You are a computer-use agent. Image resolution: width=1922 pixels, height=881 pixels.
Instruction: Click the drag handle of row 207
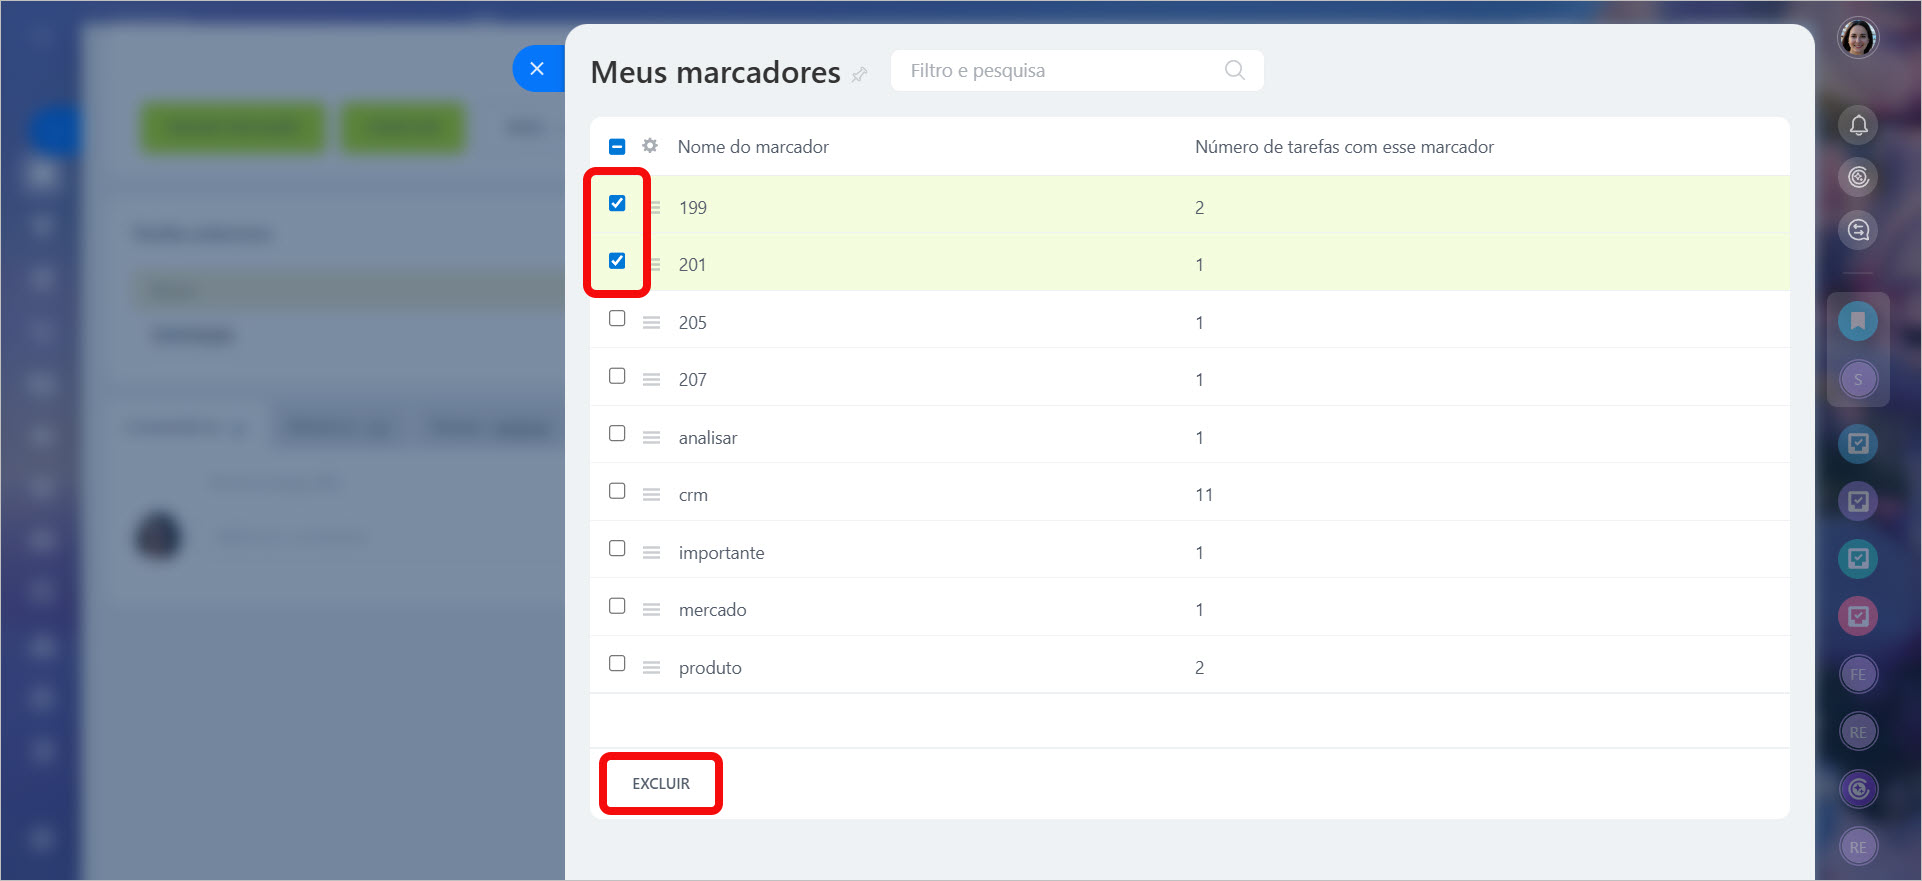[652, 380]
